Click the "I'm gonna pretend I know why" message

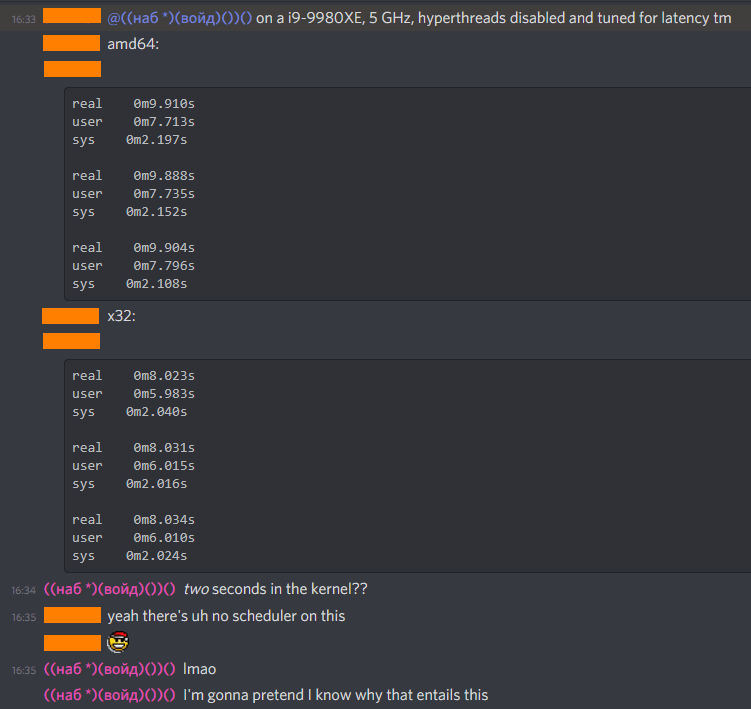[x=335, y=695]
